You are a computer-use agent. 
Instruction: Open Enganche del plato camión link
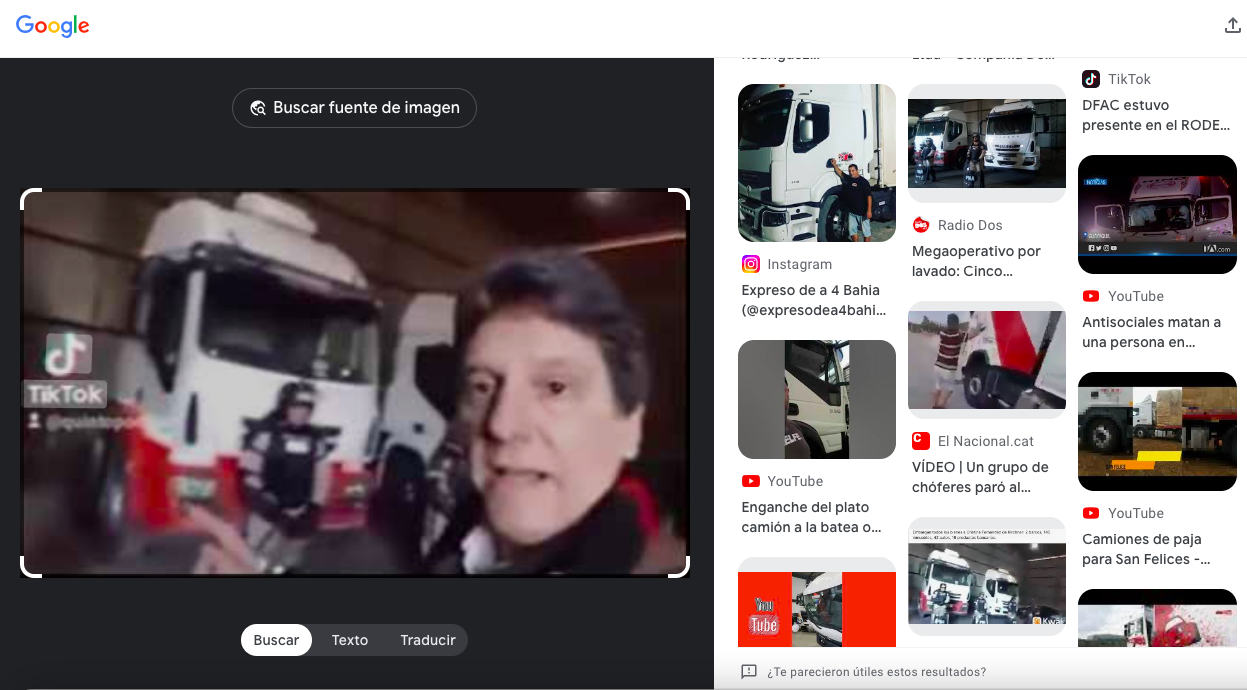[x=812, y=517]
